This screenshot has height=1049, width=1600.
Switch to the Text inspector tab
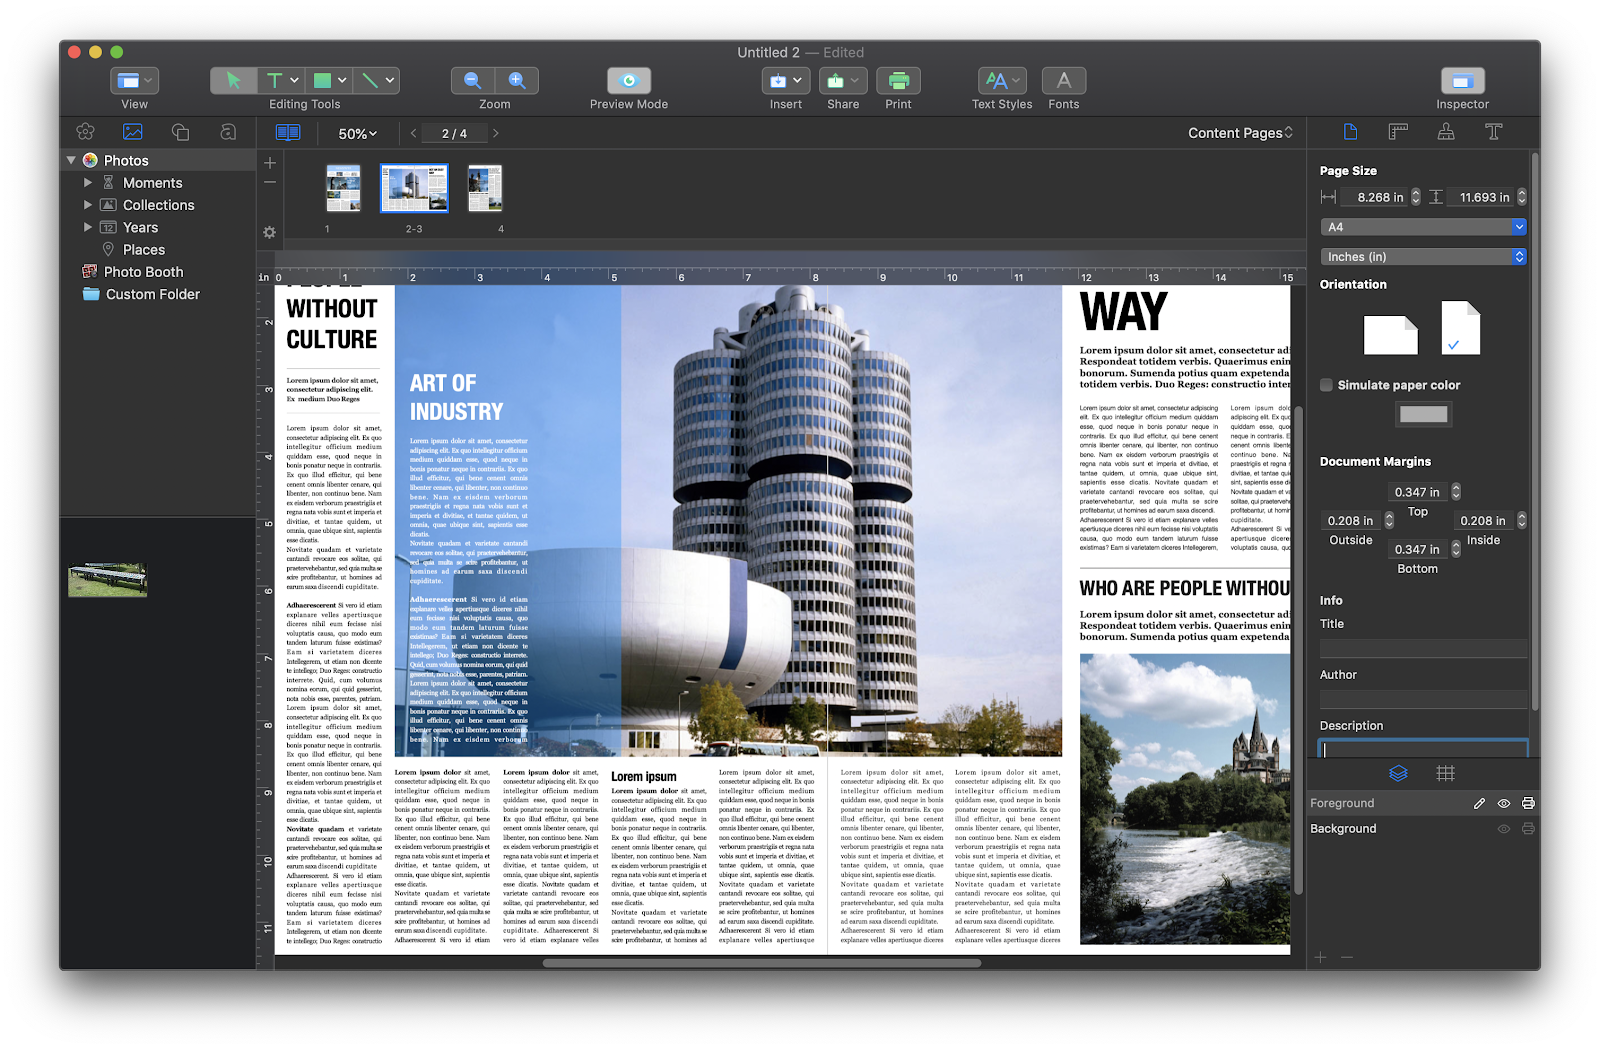(x=1494, y=132)
